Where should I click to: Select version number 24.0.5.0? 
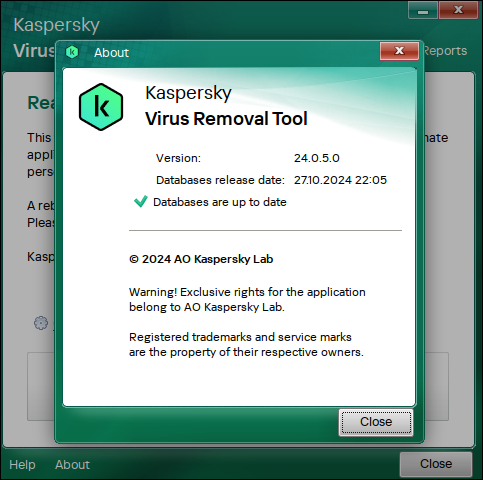pyautogui.click(x=317, y=158)
